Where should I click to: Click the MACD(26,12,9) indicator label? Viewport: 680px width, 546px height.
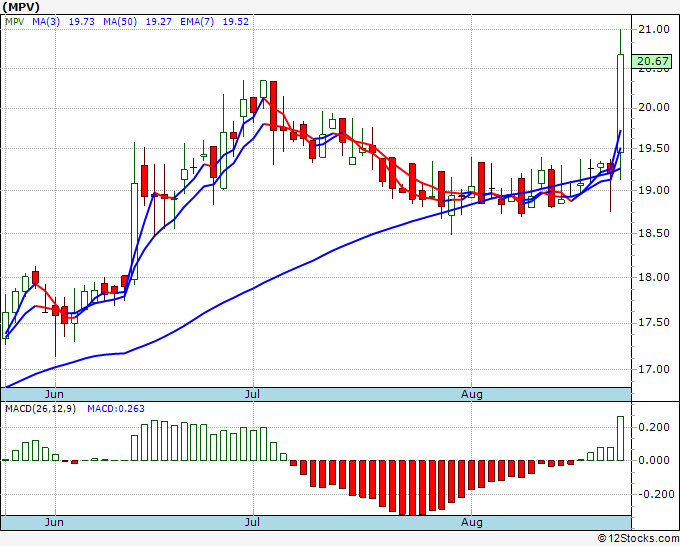[40, 409]
